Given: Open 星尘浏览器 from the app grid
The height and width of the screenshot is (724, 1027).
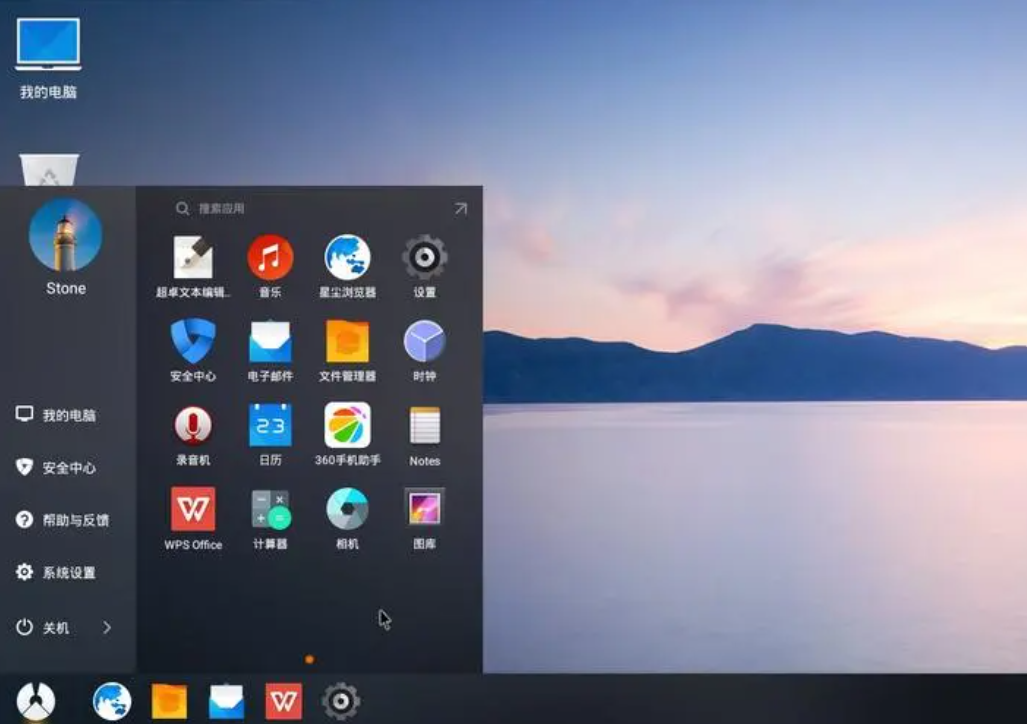Looking at the screenshot, I should click(347, 258).
